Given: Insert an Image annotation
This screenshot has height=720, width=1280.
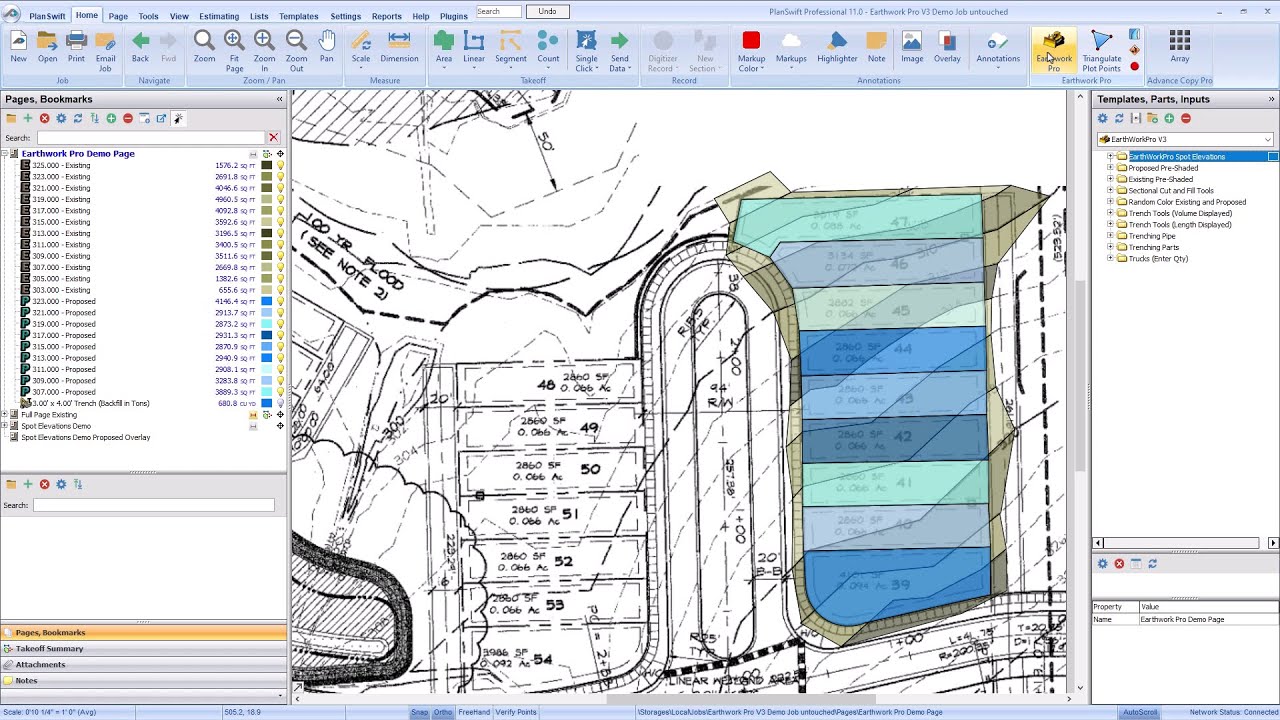Looking at the screenshot, I should pos(912,47).
